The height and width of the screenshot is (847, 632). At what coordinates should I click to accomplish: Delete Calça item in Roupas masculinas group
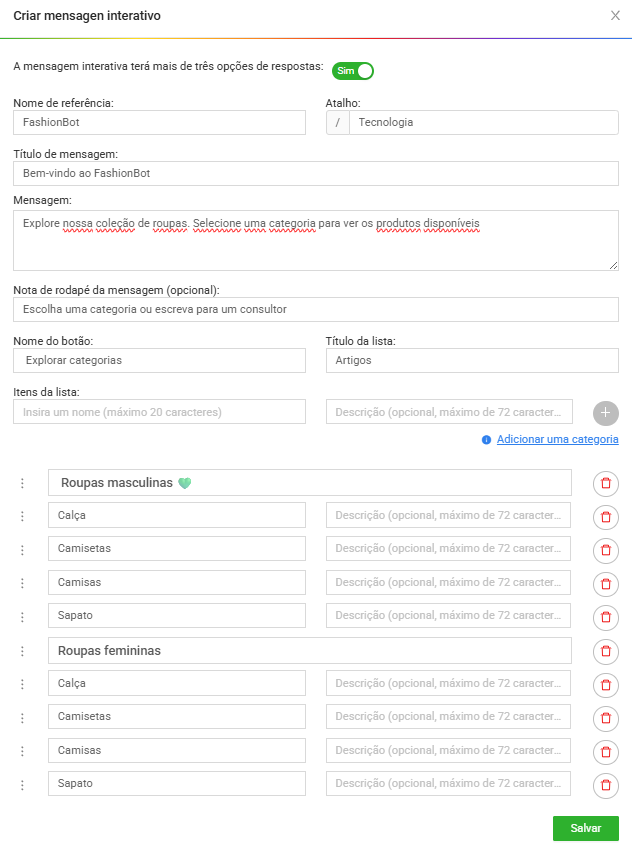(606, 517)
